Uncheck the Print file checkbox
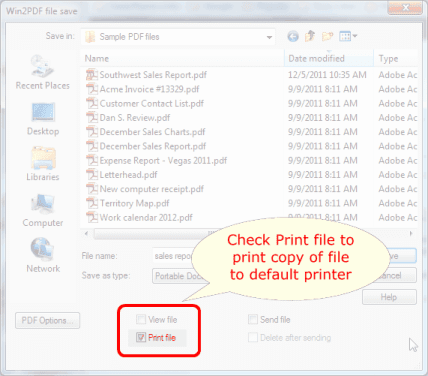 point(141,338)
